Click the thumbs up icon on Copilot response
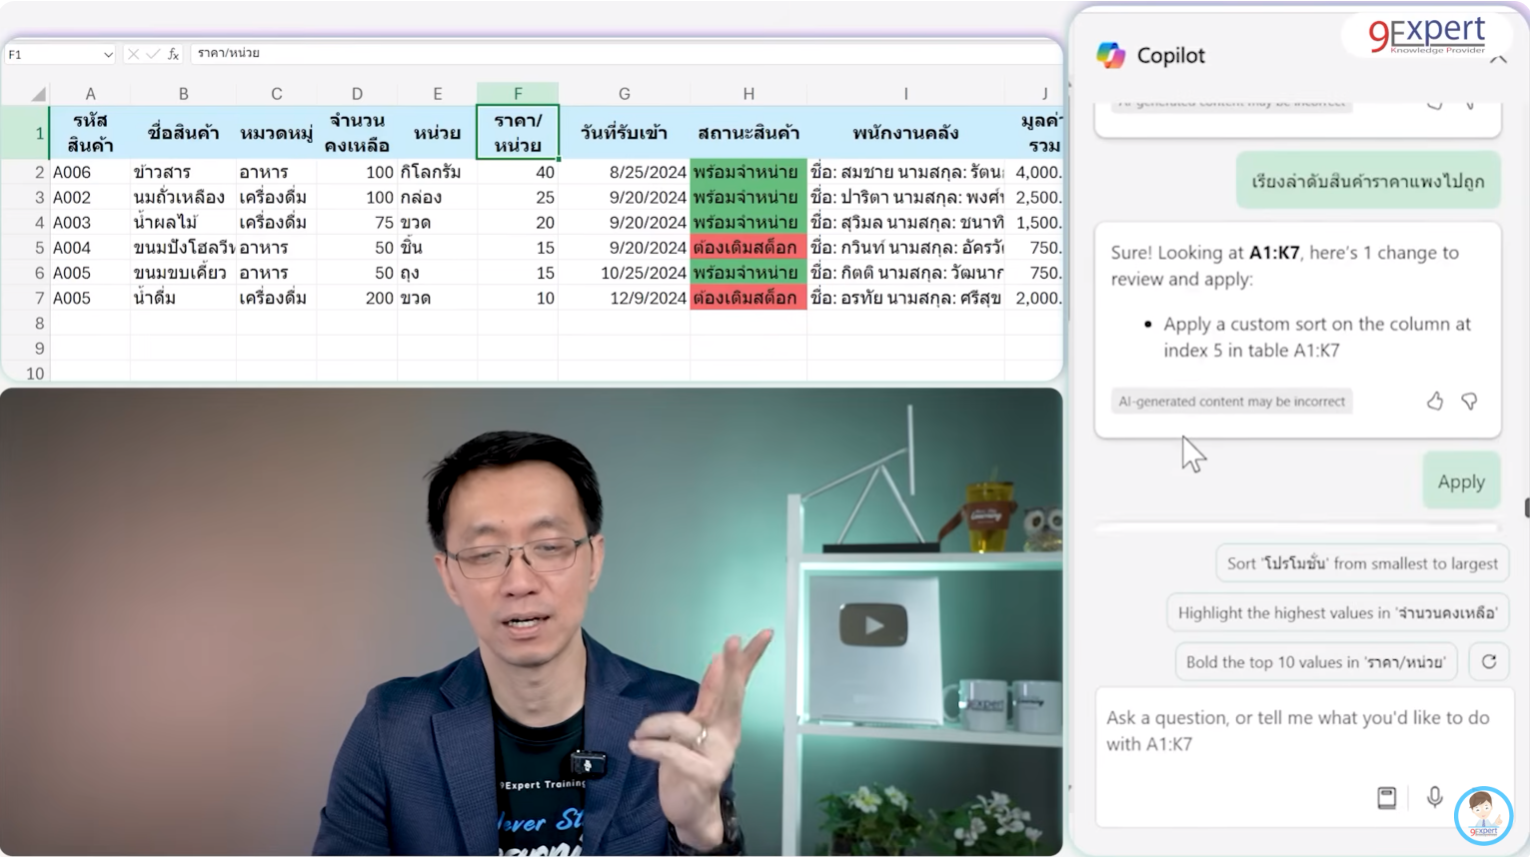The image size is (1534, 857). click(1434, 401)
